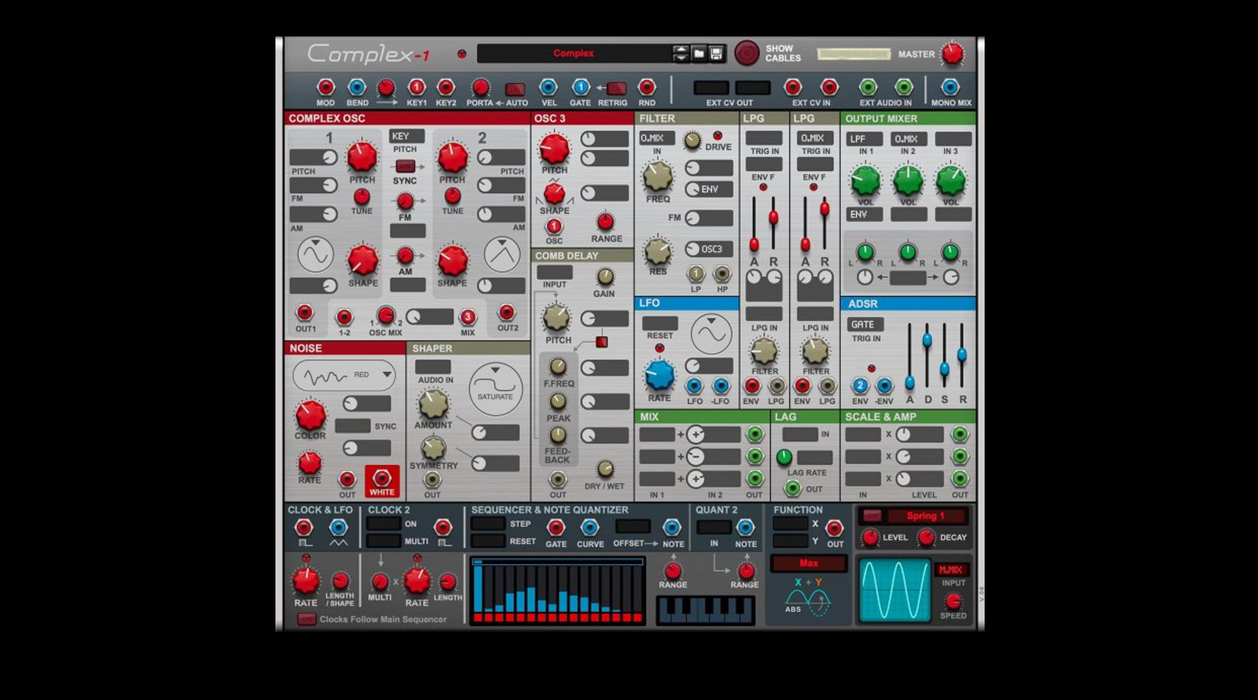Click the filter FREQ knob
The image size is (1258, 700).
tap(657, 176)
